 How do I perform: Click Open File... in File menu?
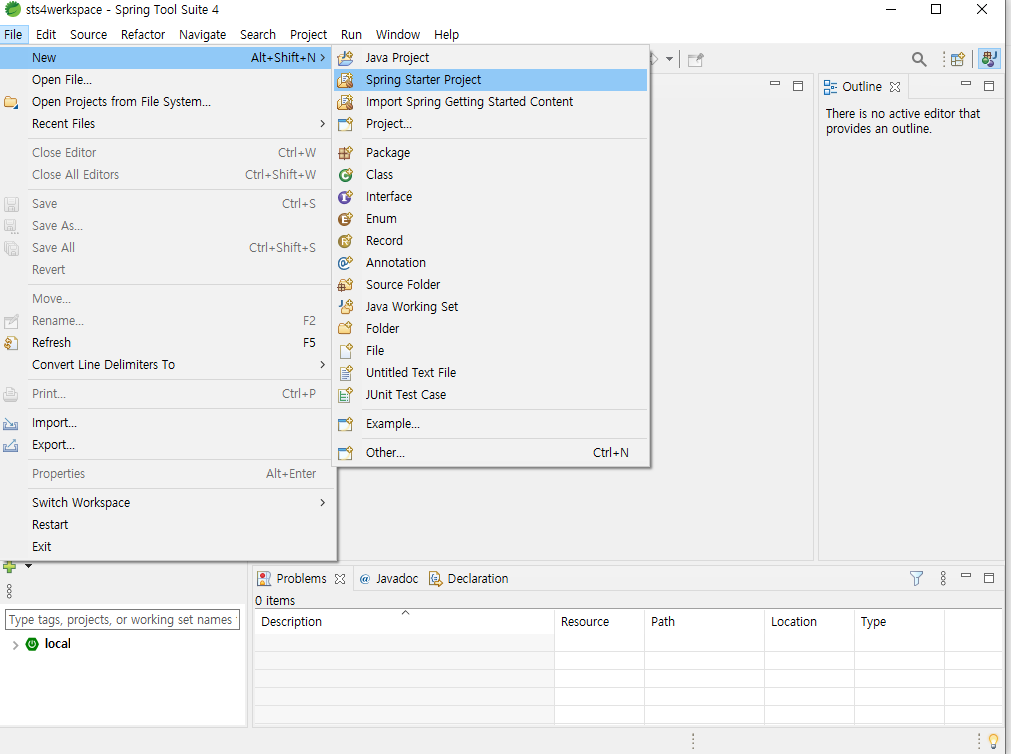click(166, 80)
